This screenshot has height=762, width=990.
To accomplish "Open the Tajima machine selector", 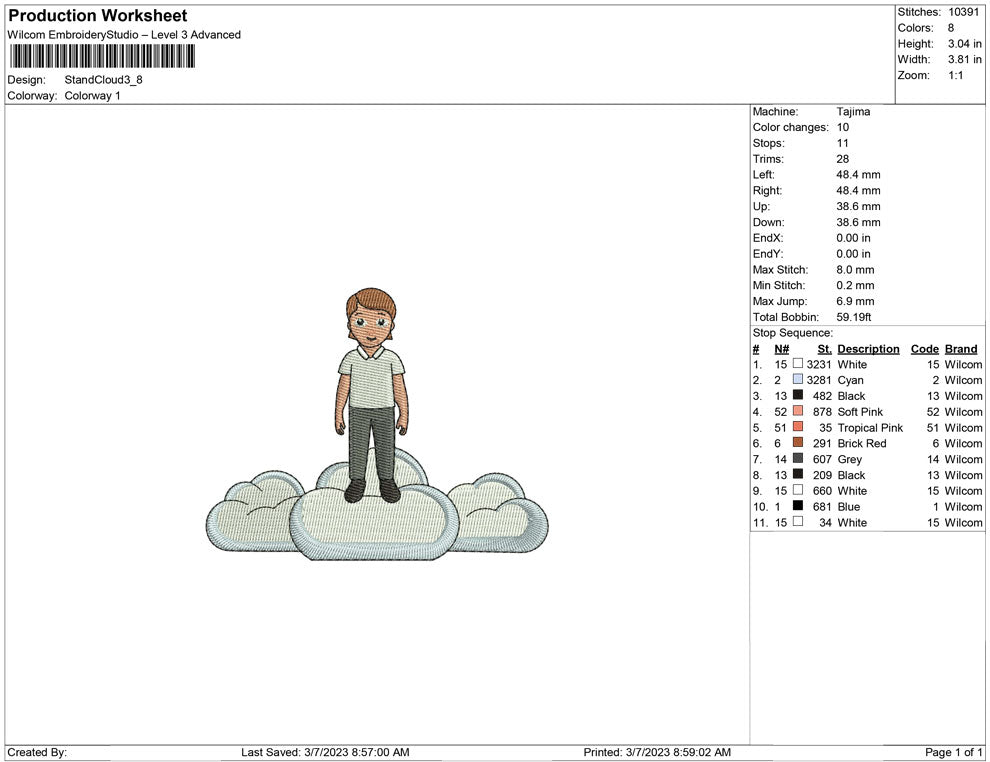I will coord(853,111).
